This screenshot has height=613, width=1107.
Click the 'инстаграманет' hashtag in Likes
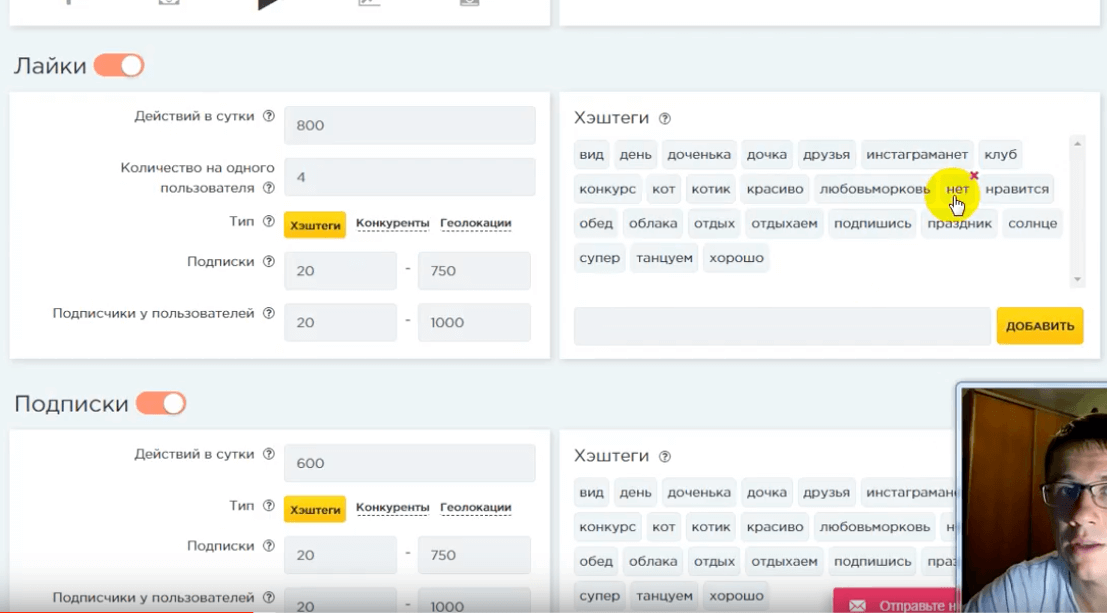click(917, 155)
